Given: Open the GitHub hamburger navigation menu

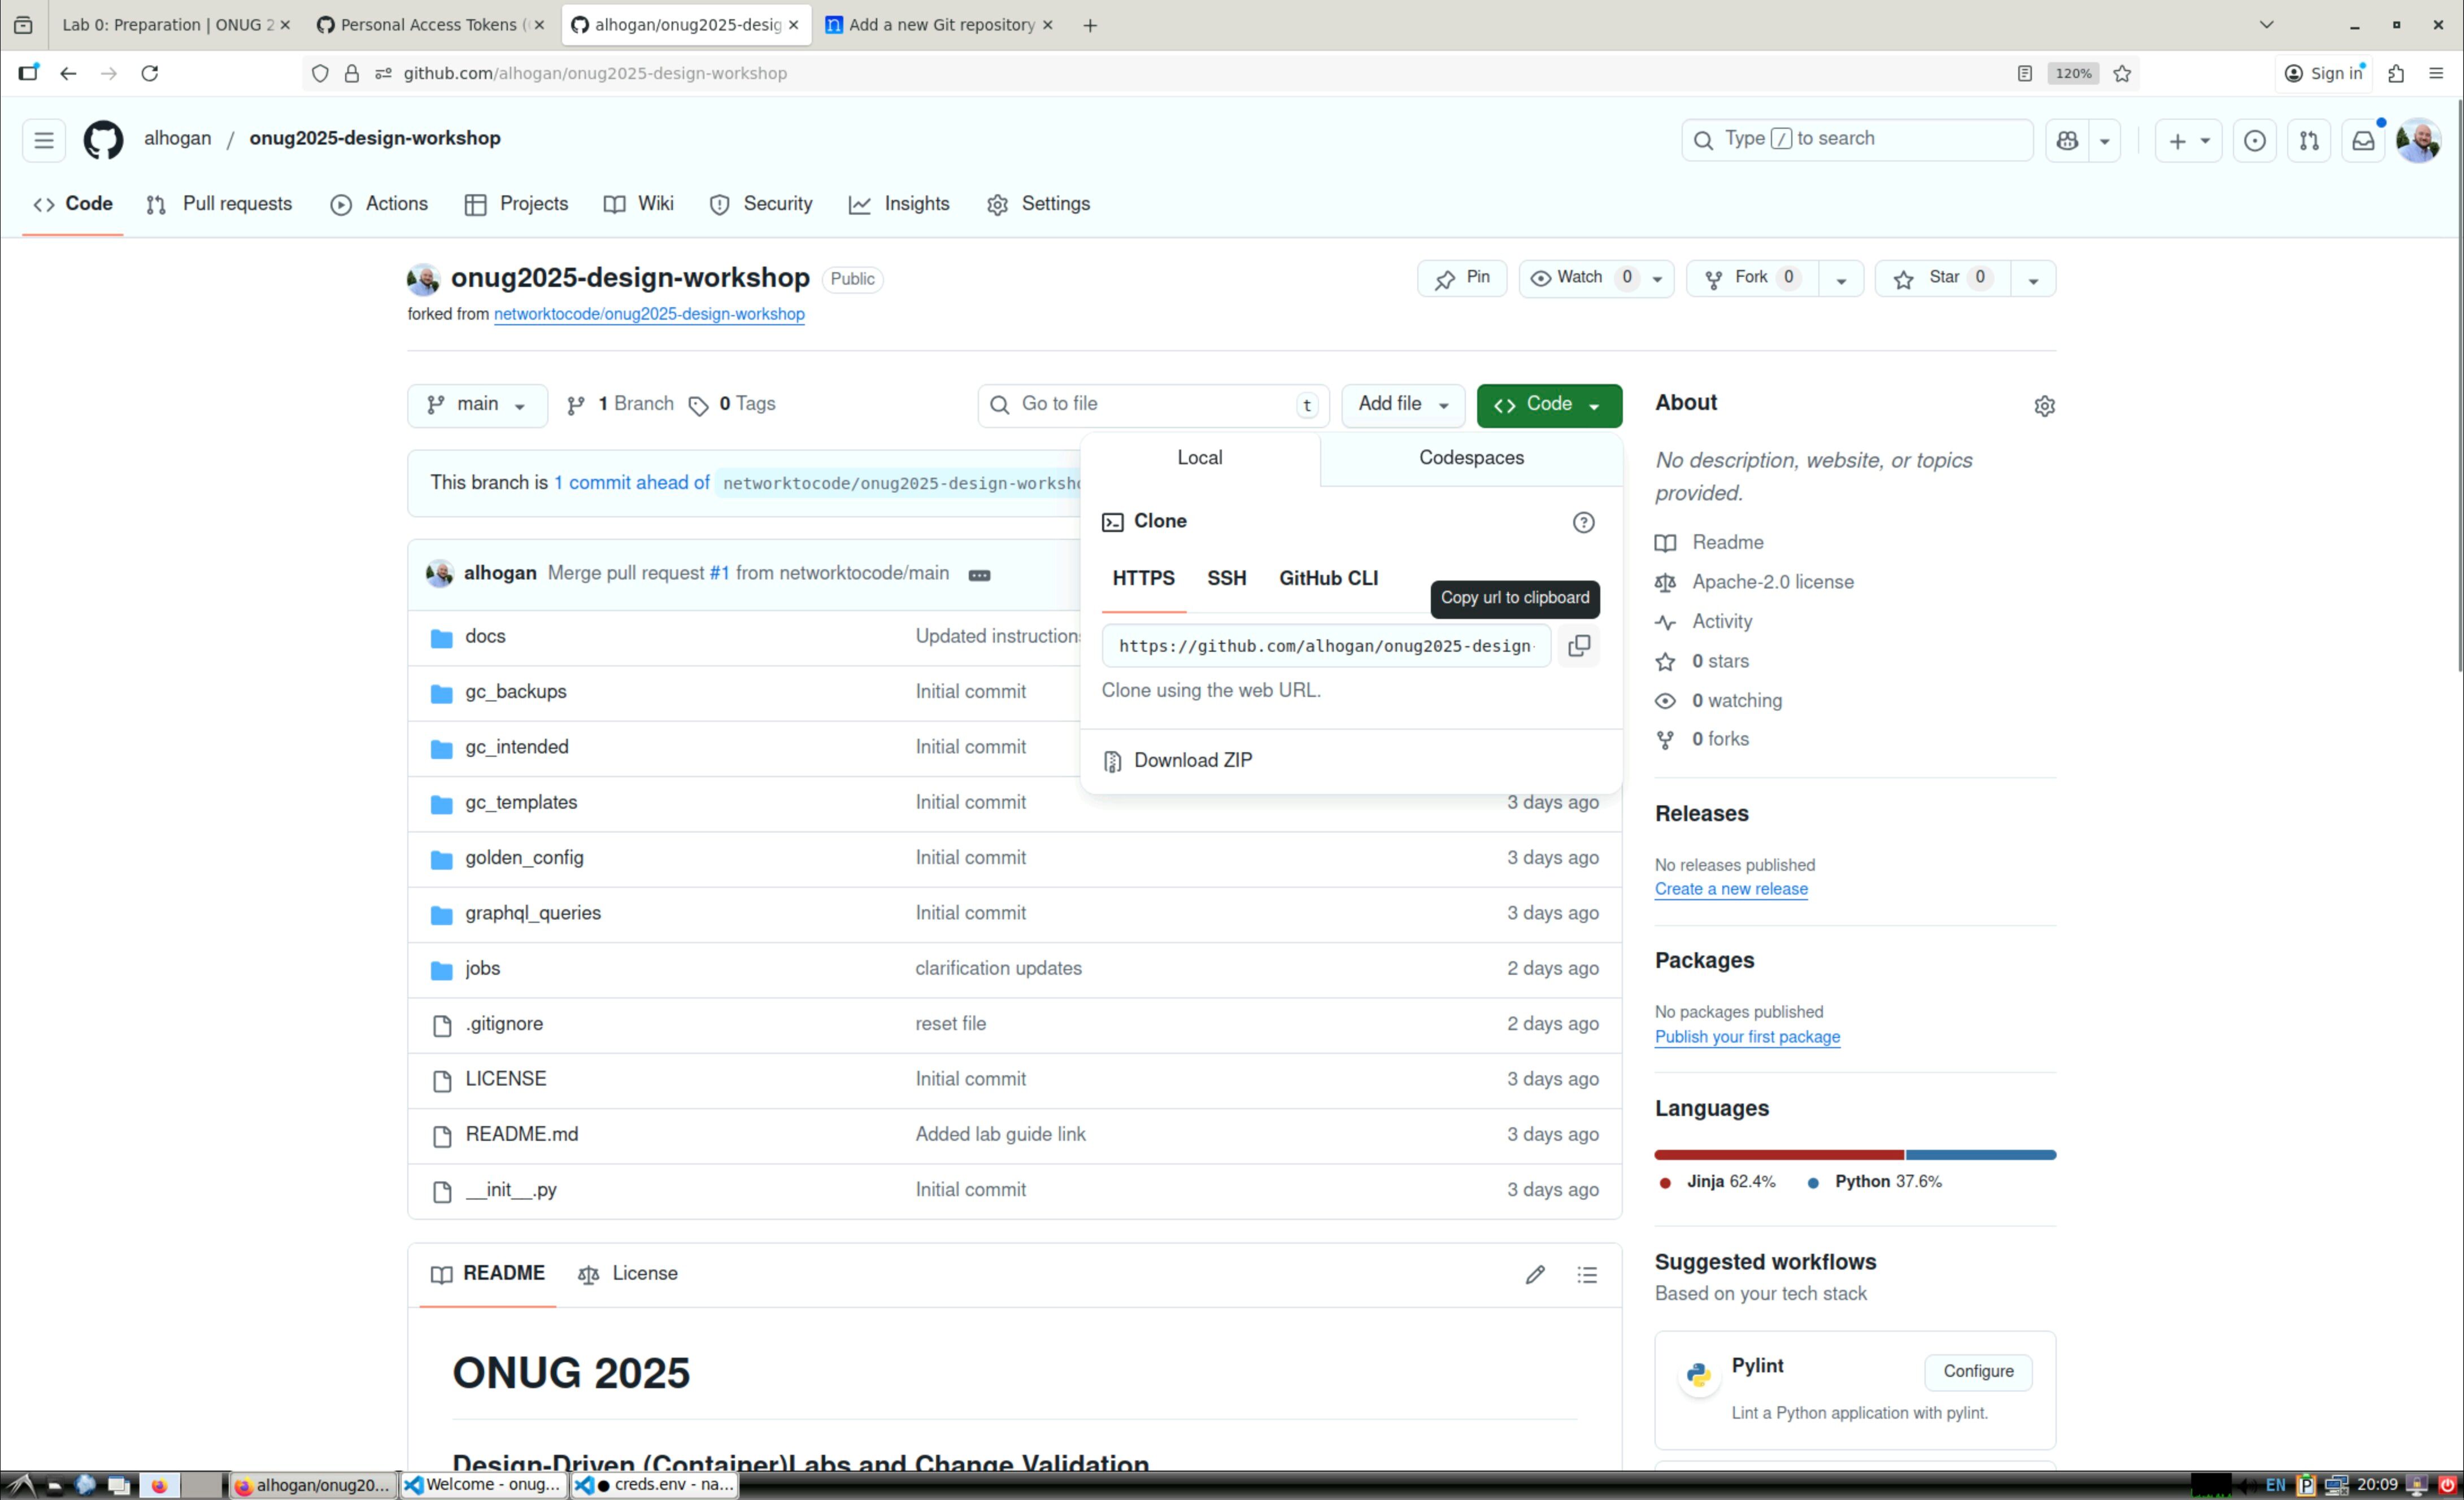Looking at the screenshot, I should tap(44, 140).
